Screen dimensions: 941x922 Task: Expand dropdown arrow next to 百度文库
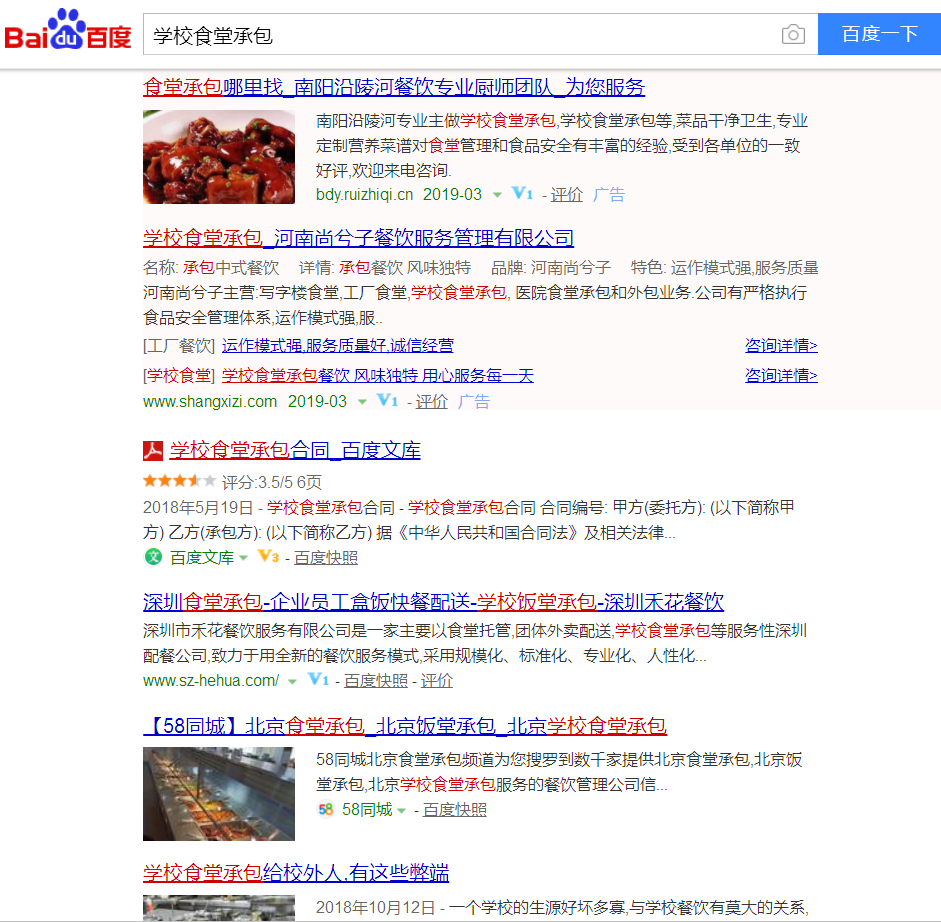pyautogui.click(x=243, y=558)
